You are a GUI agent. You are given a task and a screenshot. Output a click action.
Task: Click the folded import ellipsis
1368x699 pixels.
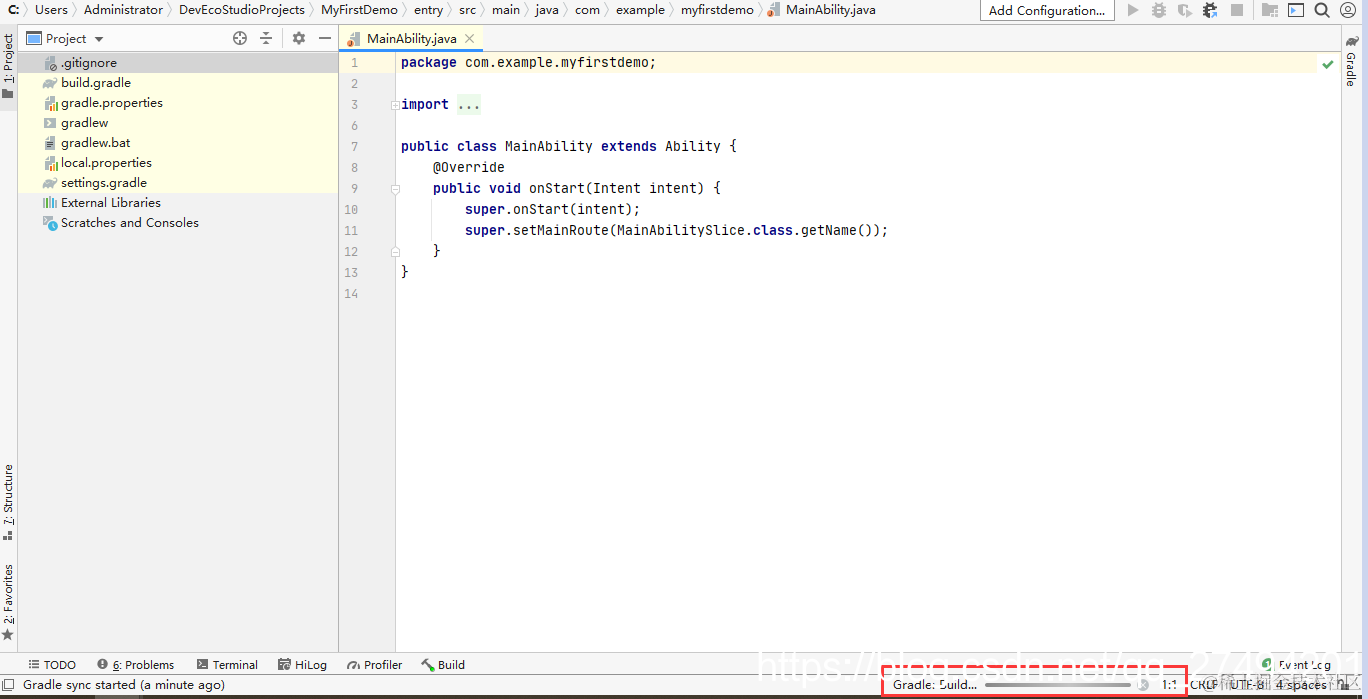(469, 104)
